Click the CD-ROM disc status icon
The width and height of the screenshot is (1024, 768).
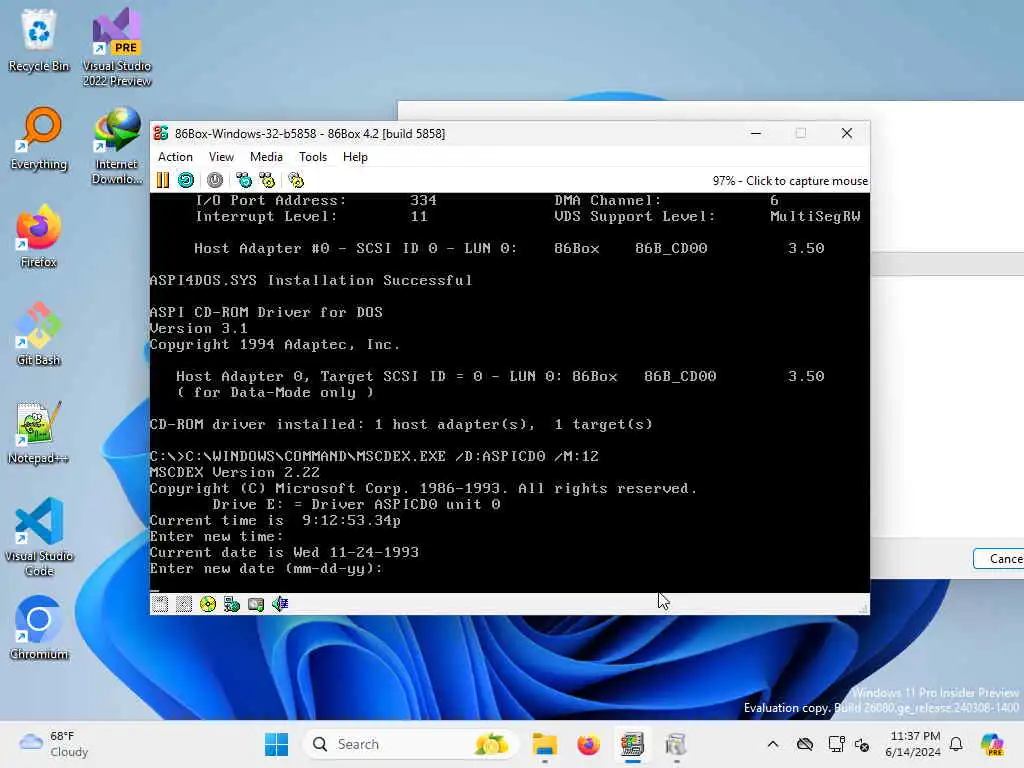click(x=208, y=604)
